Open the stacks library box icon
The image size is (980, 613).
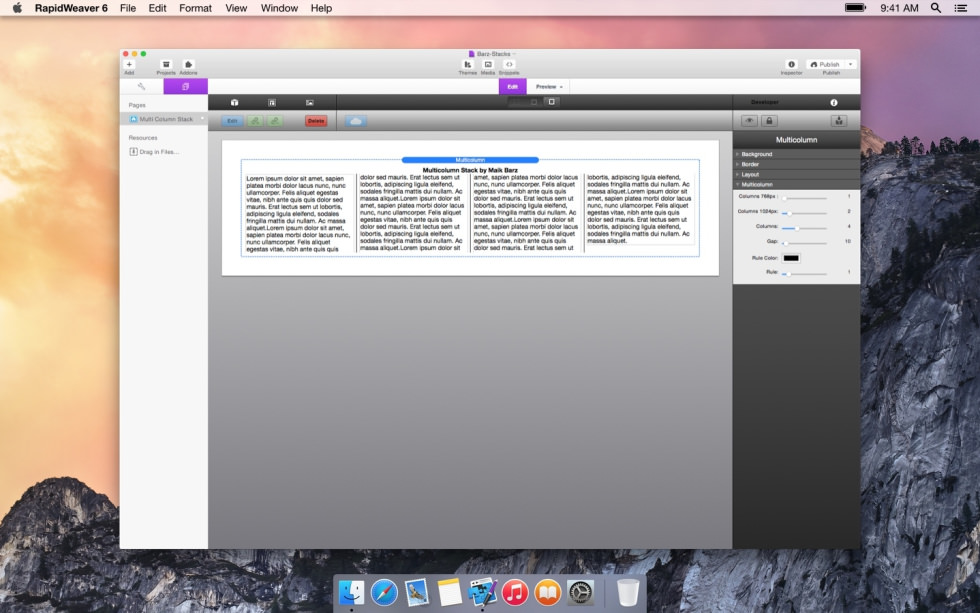click(234, 102)
